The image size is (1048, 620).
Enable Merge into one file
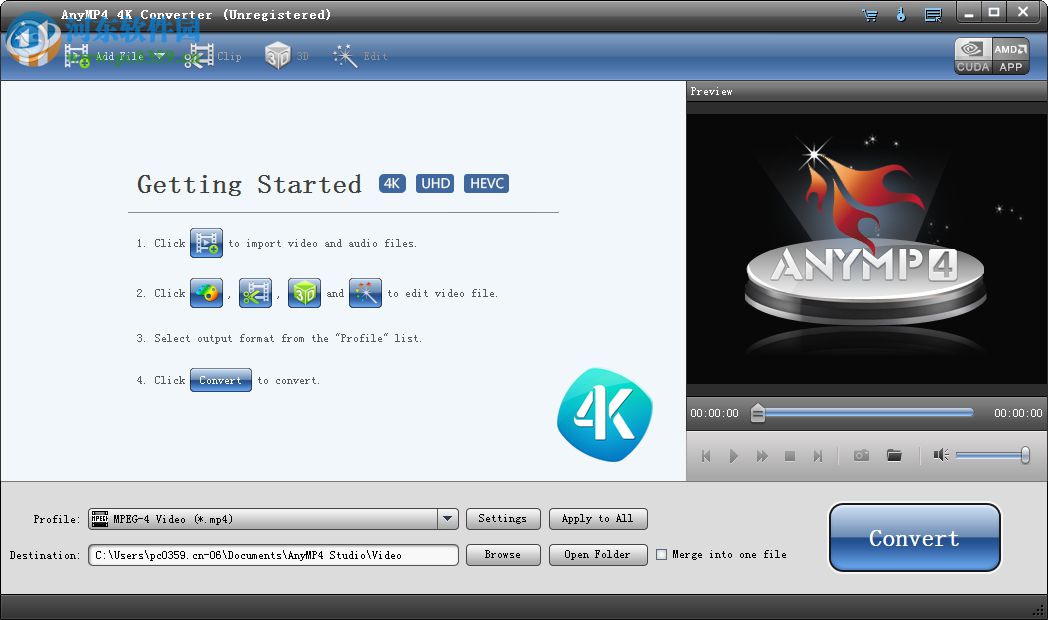coord(661,554)
